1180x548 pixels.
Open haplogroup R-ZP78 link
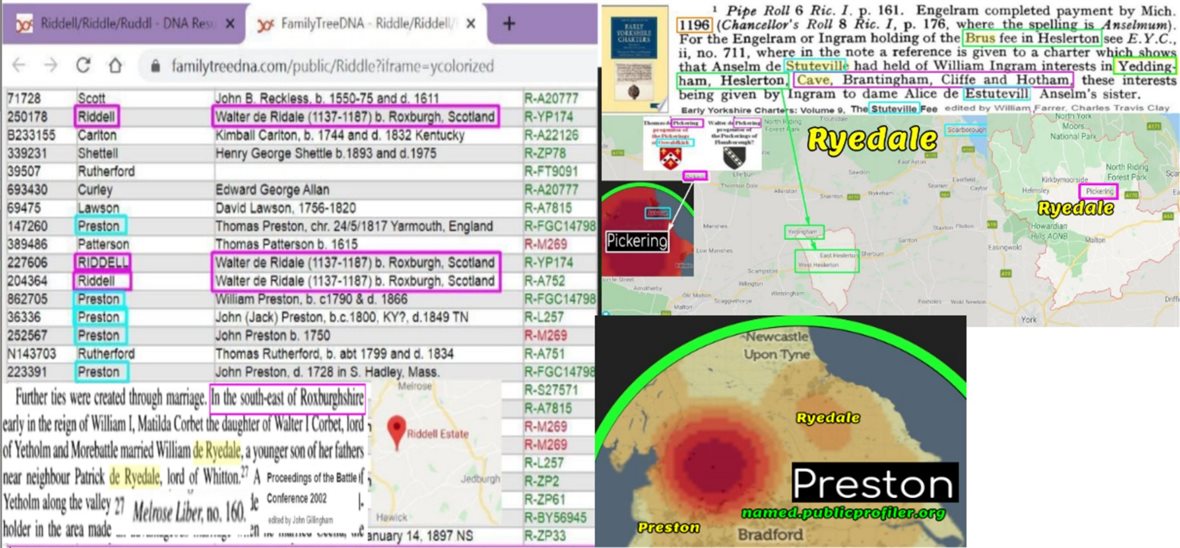pos(546,154)
